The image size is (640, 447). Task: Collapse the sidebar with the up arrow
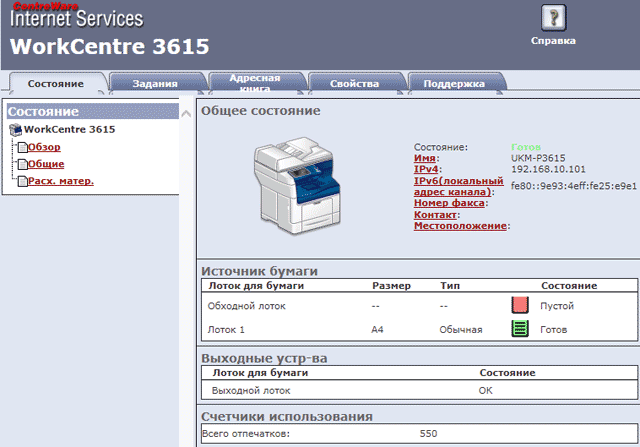coord(186,113)
